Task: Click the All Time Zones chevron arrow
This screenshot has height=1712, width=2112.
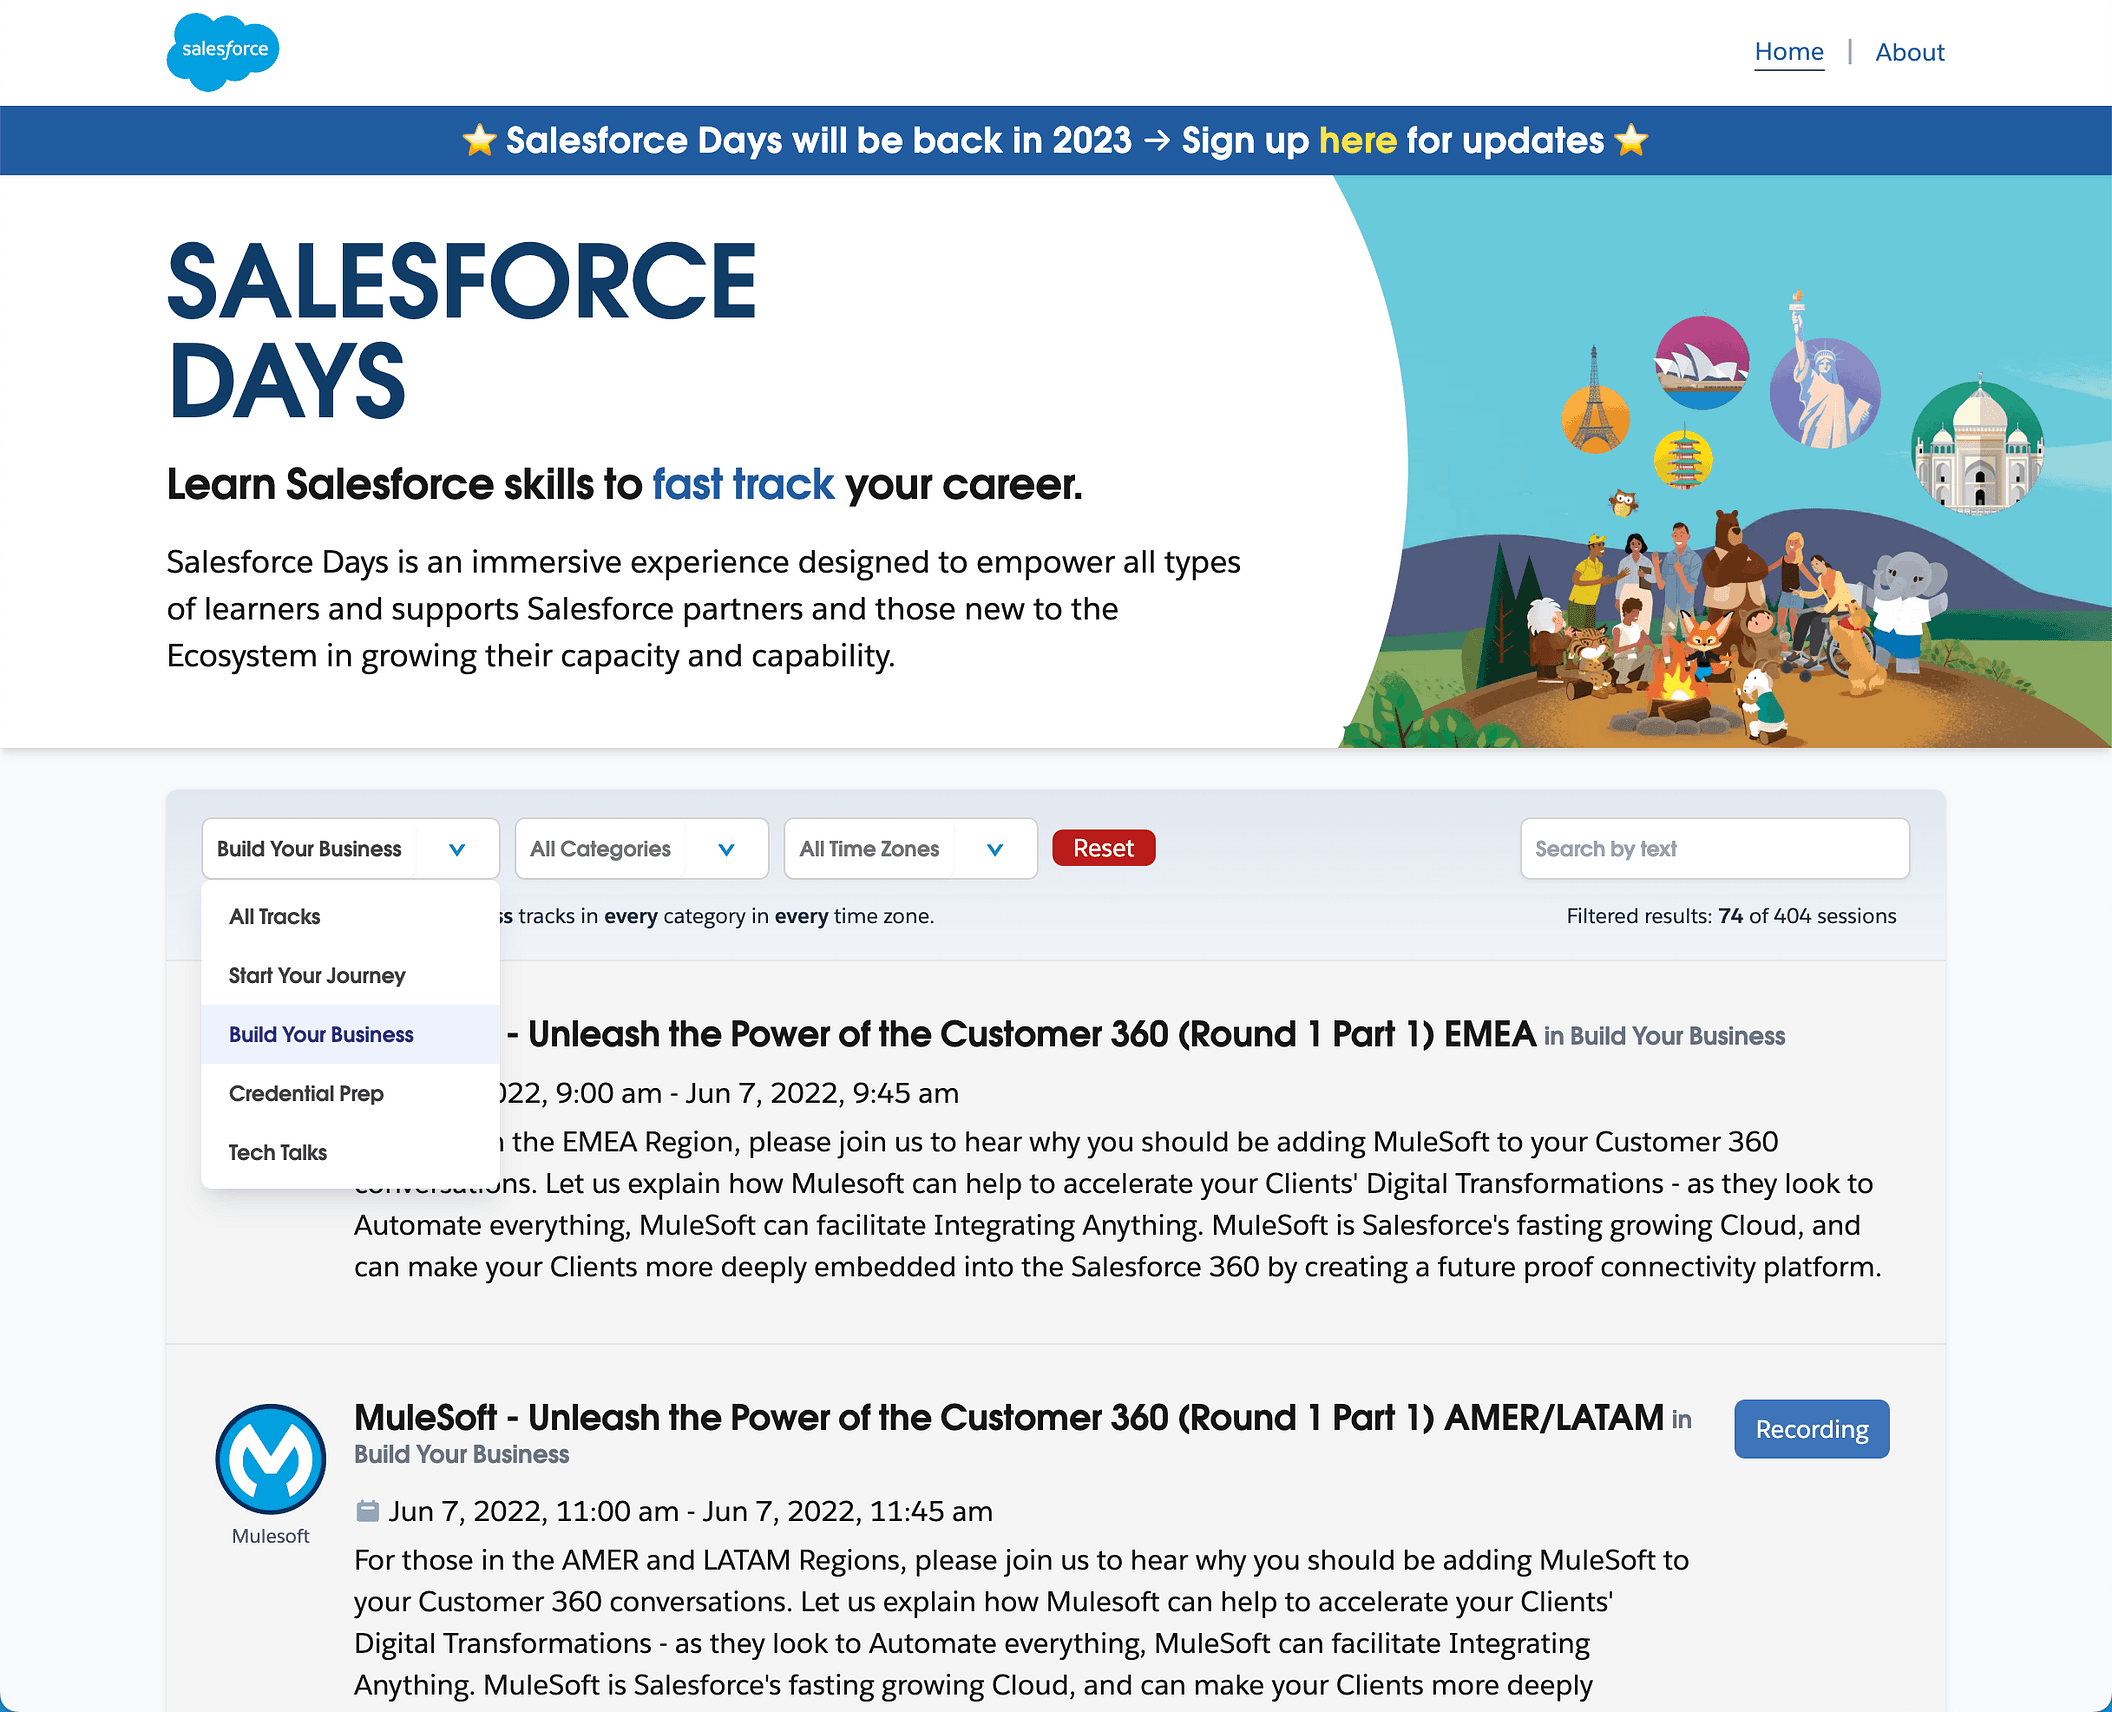Action: (995, 849)
